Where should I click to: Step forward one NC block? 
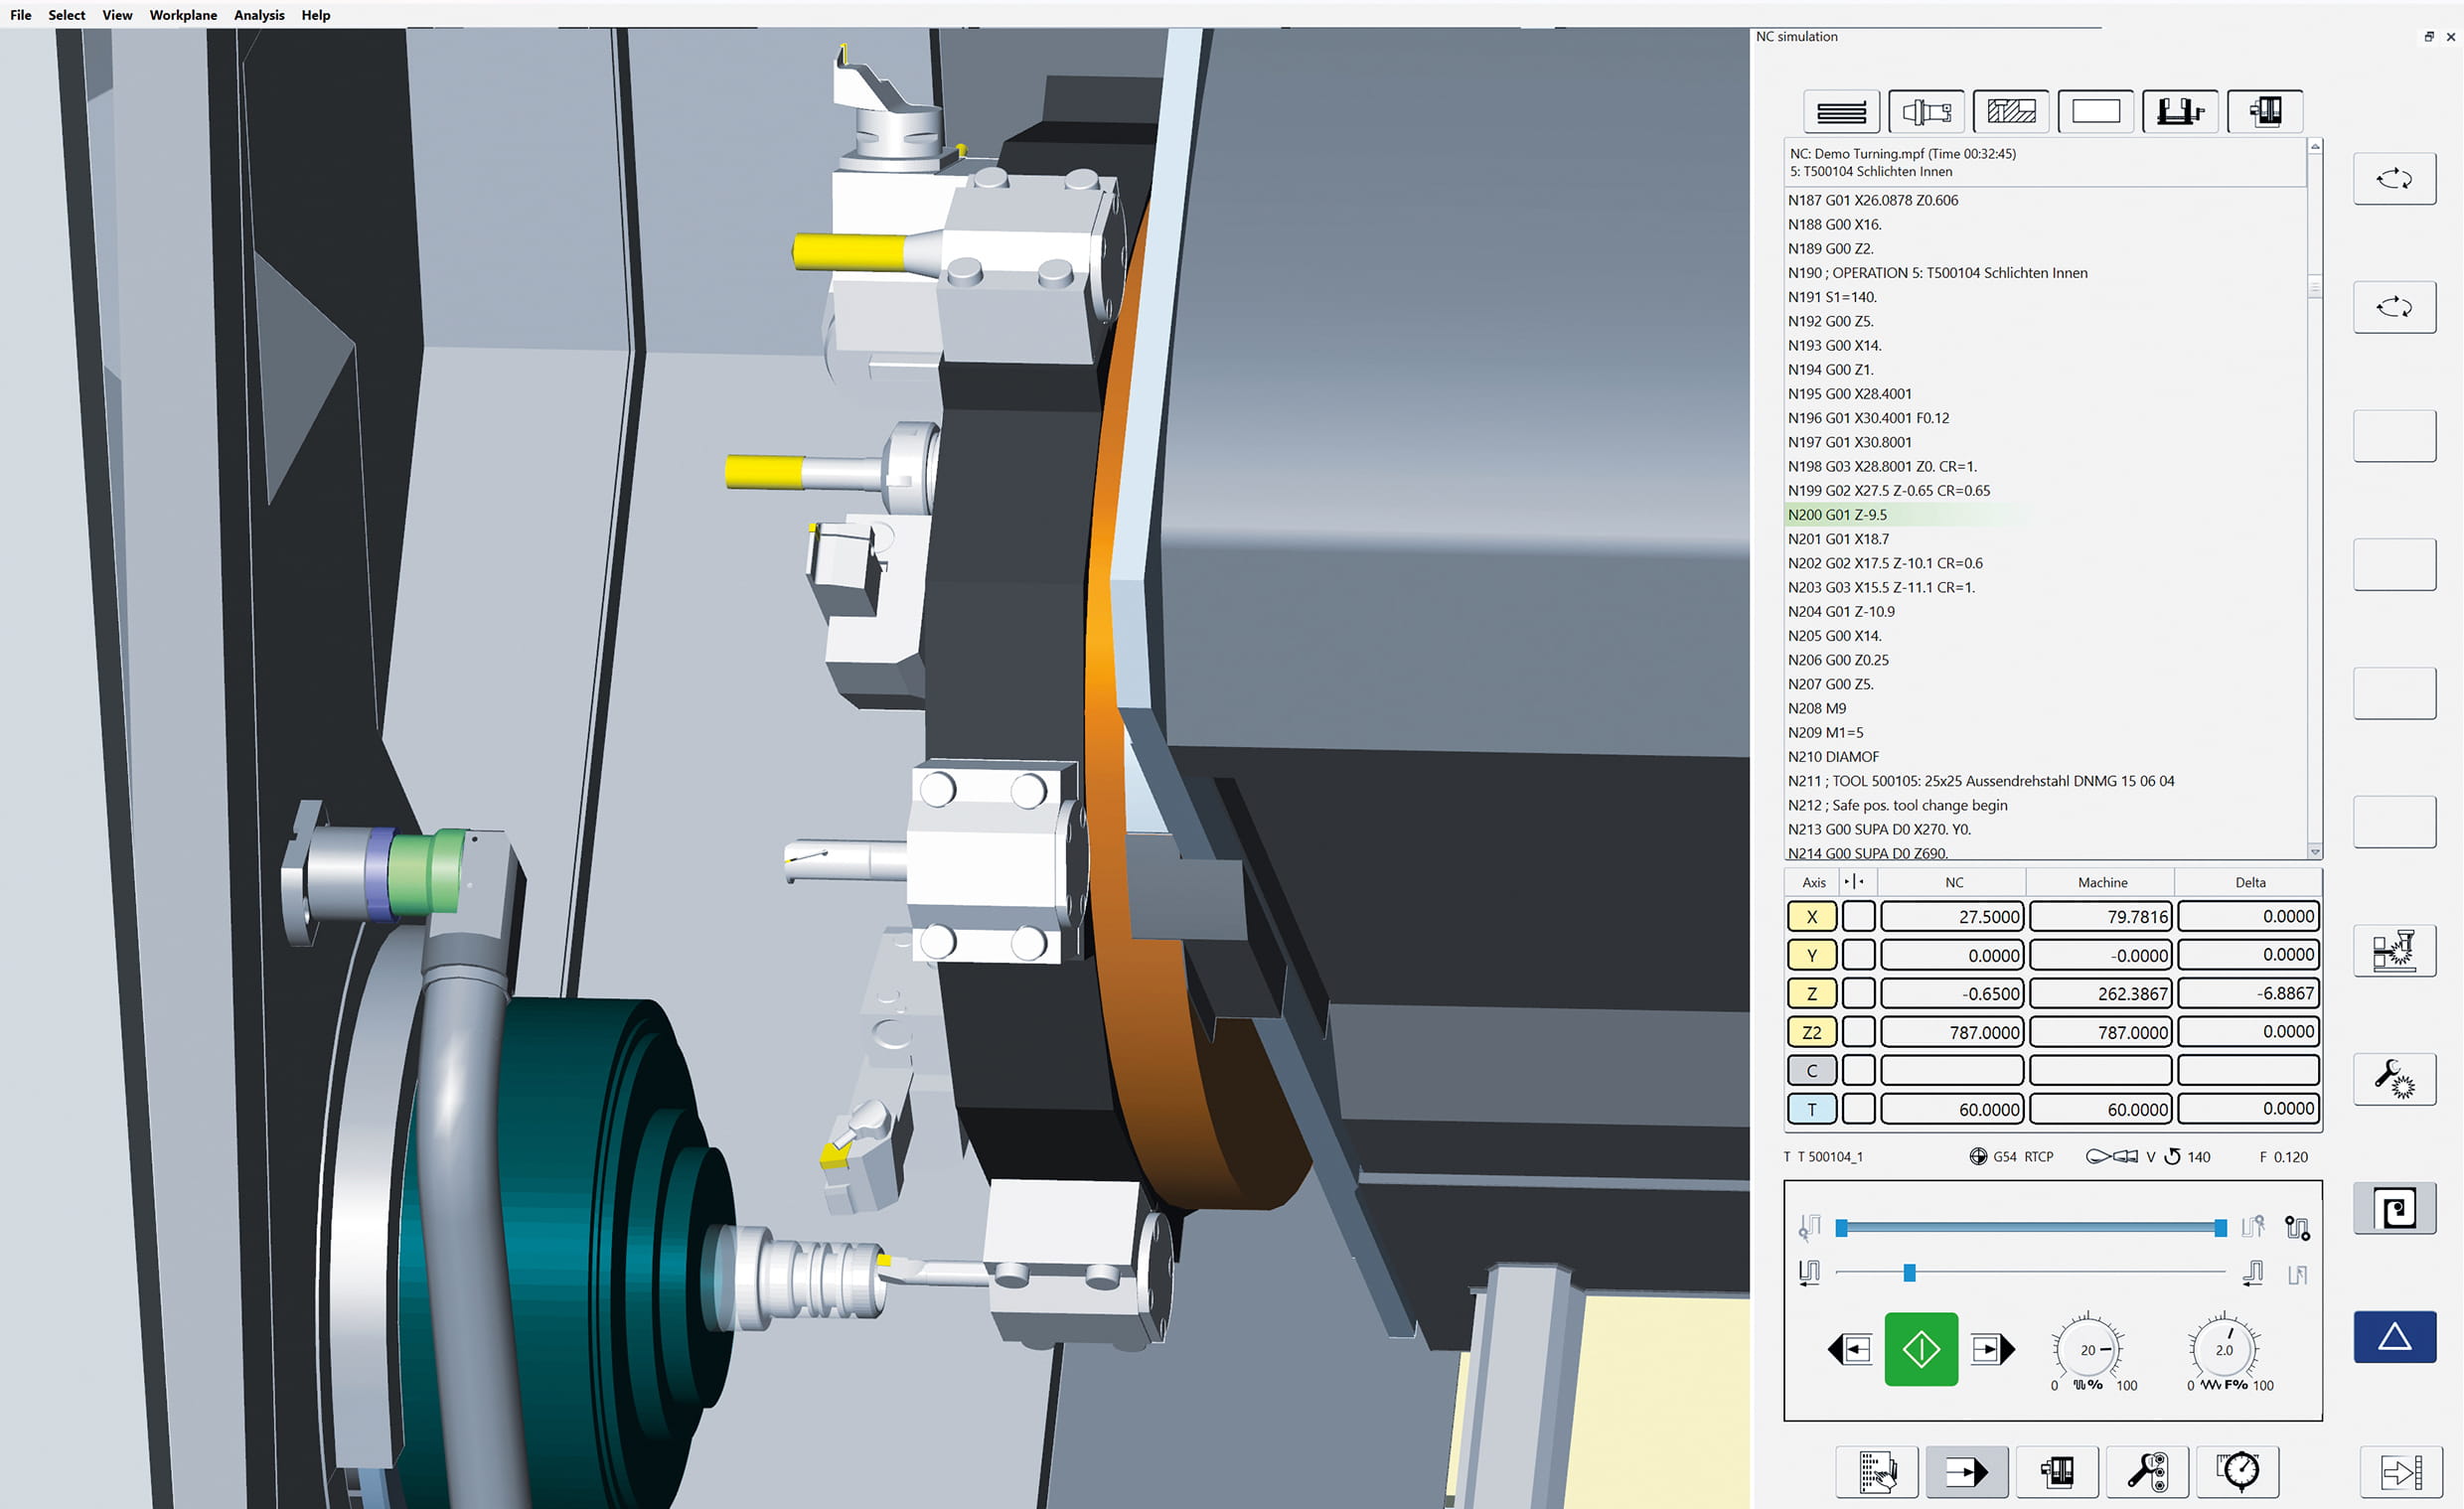1992,1349
